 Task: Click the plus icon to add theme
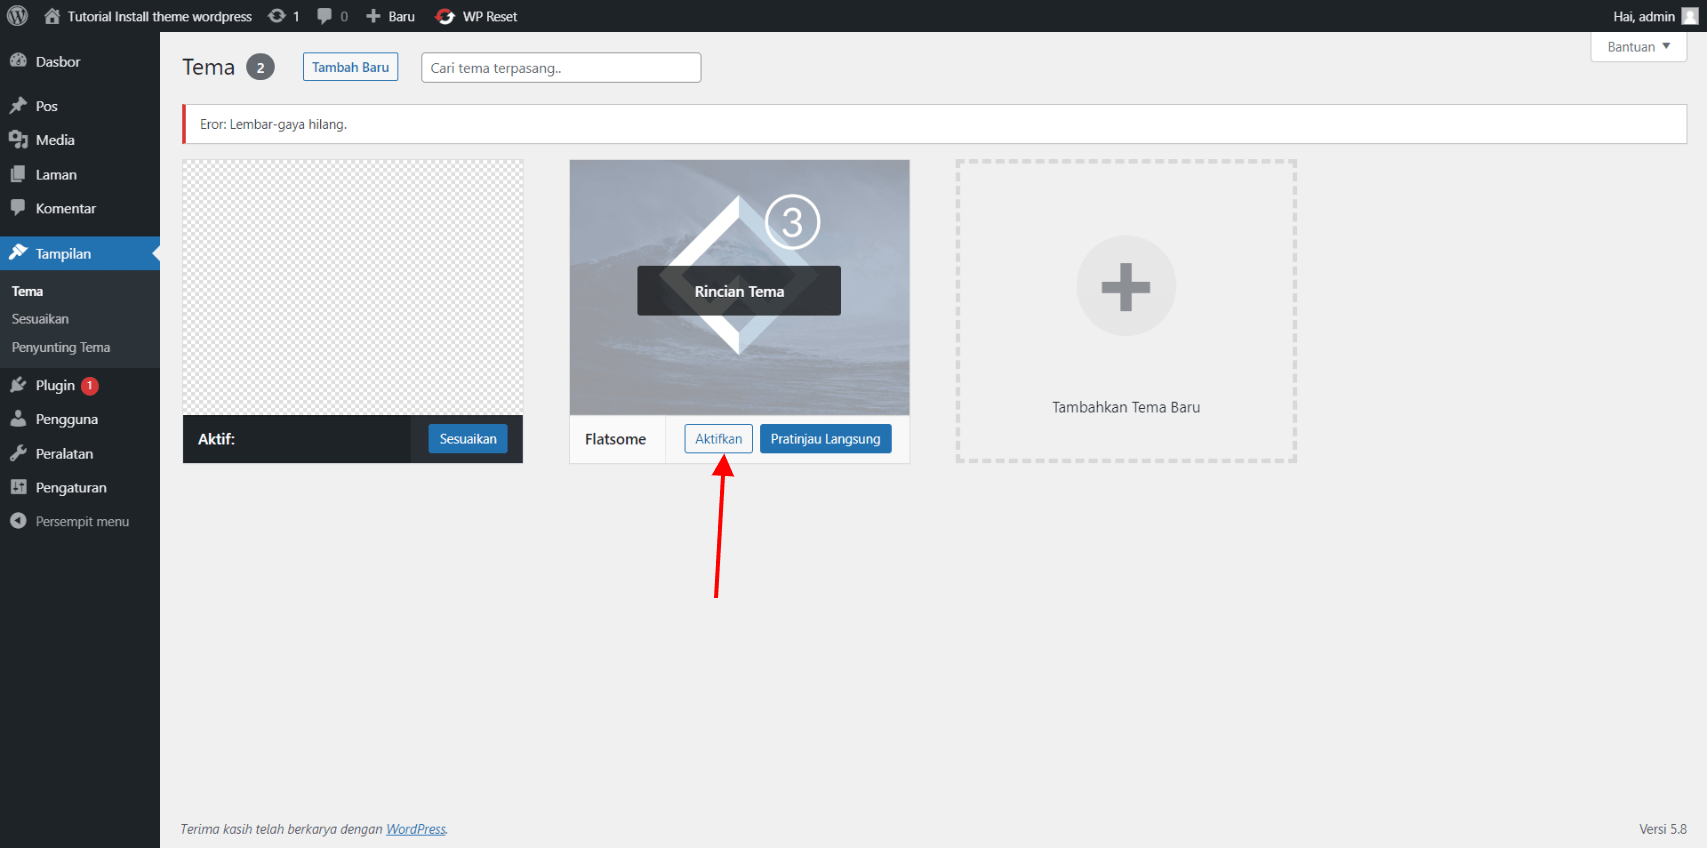coord(1125,287)
